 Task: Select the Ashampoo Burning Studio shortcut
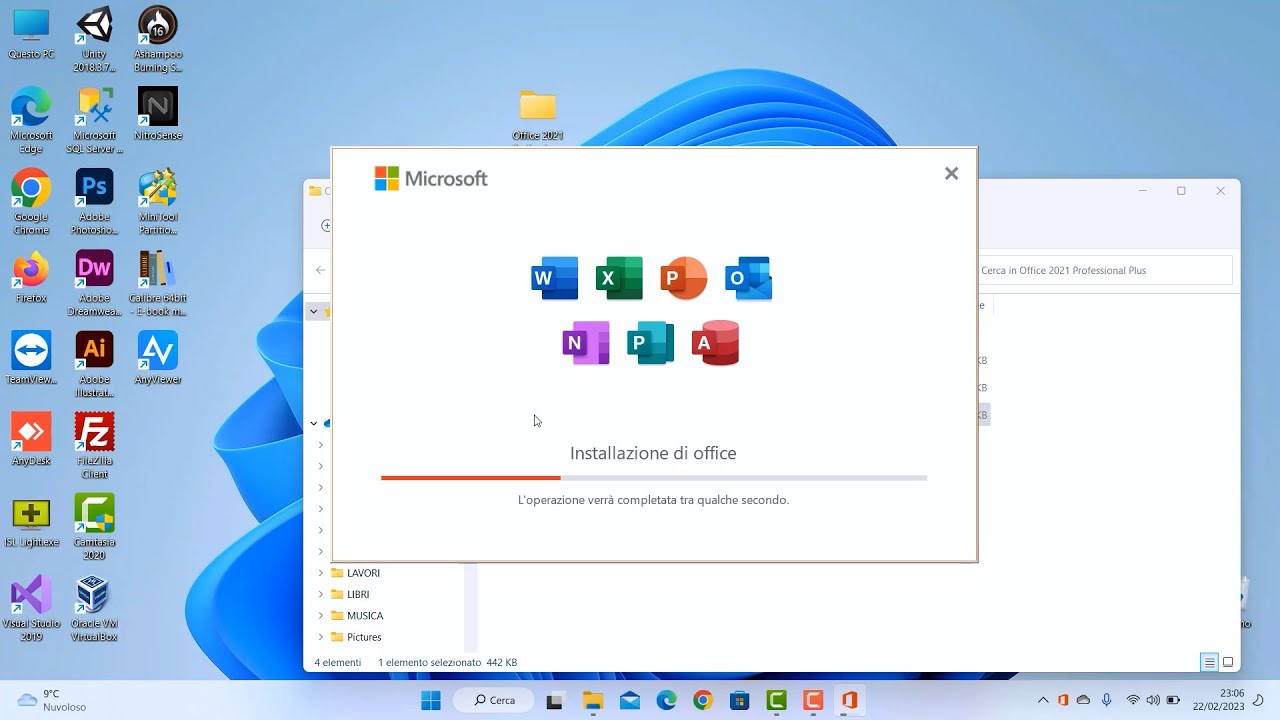coord(157,40)
